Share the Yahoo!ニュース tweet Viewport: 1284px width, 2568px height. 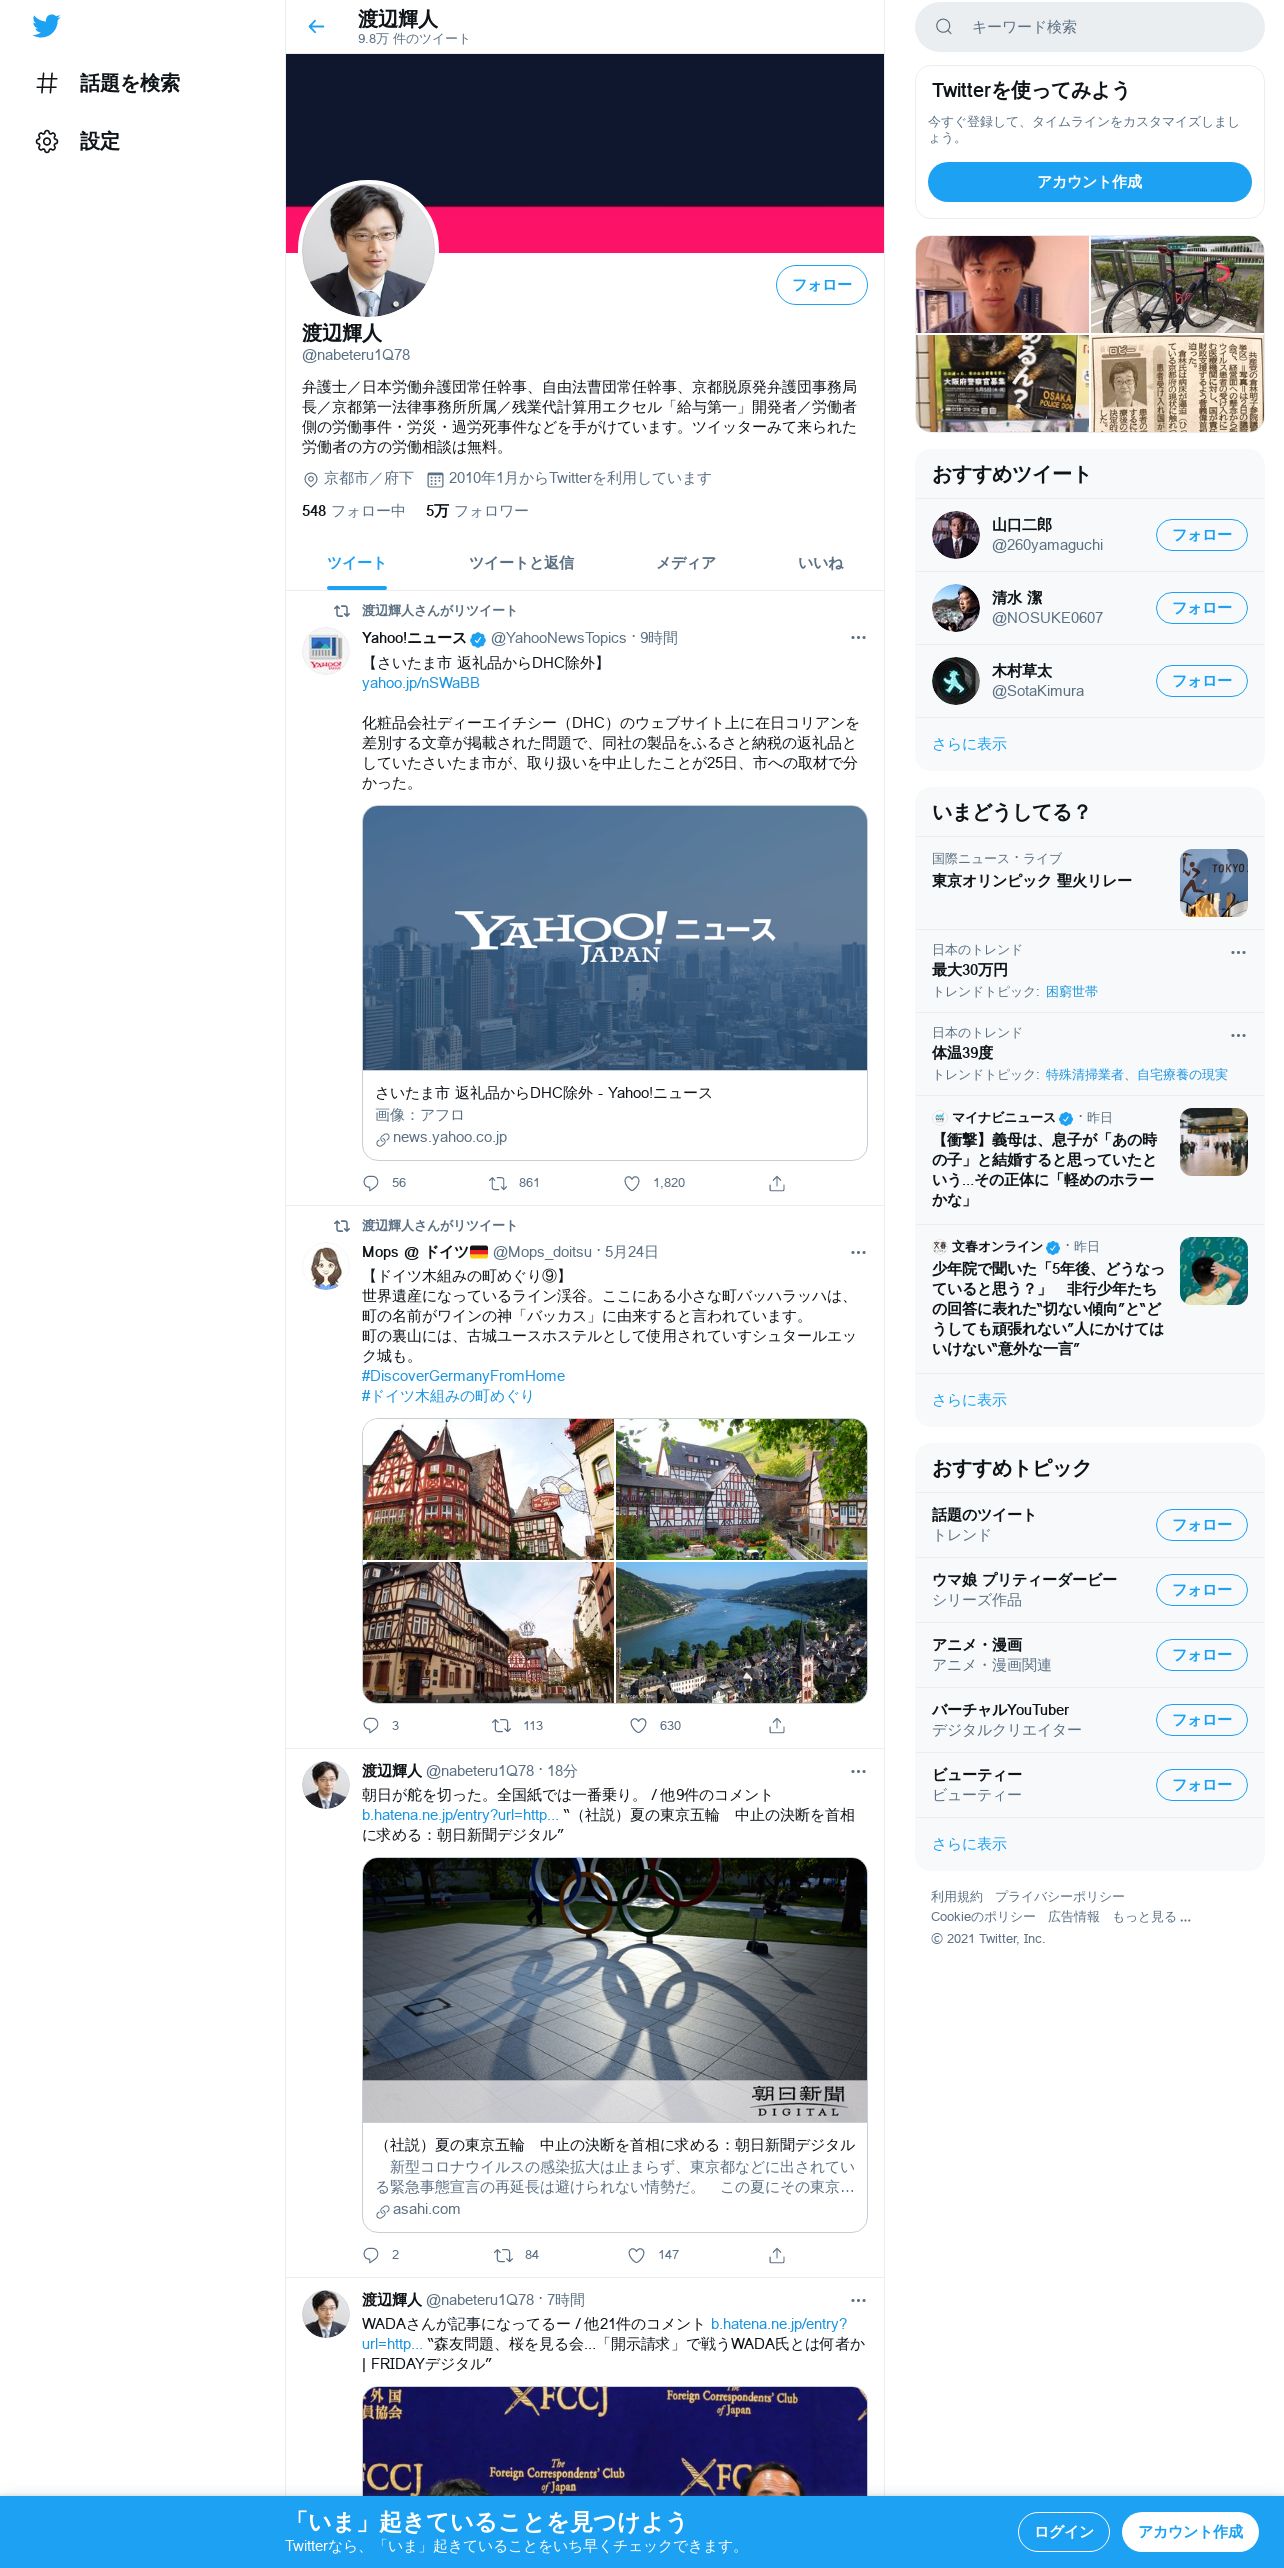[777, 1183]
